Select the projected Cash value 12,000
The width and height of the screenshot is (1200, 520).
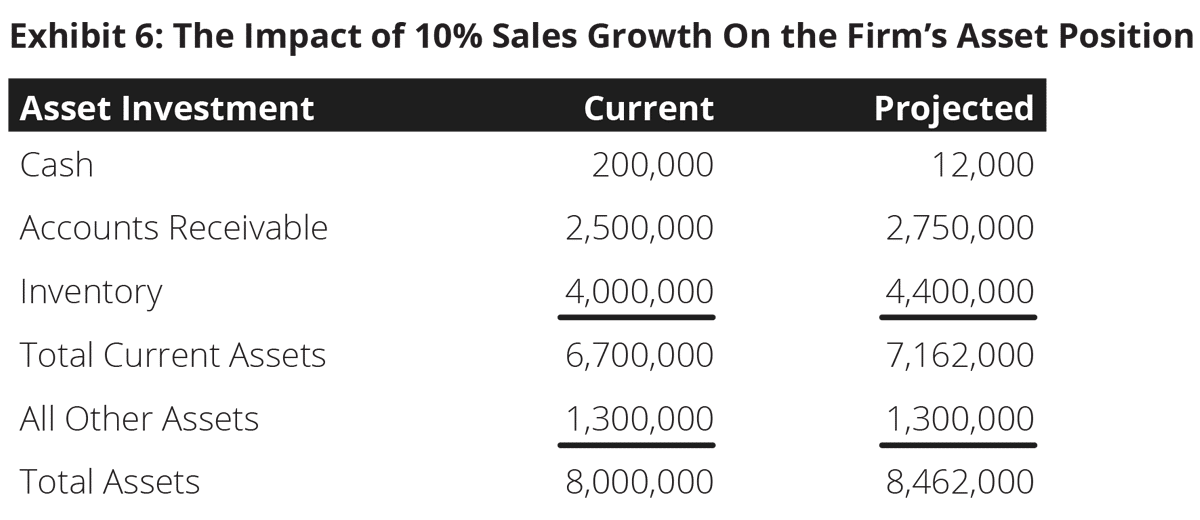coord(981,164)
